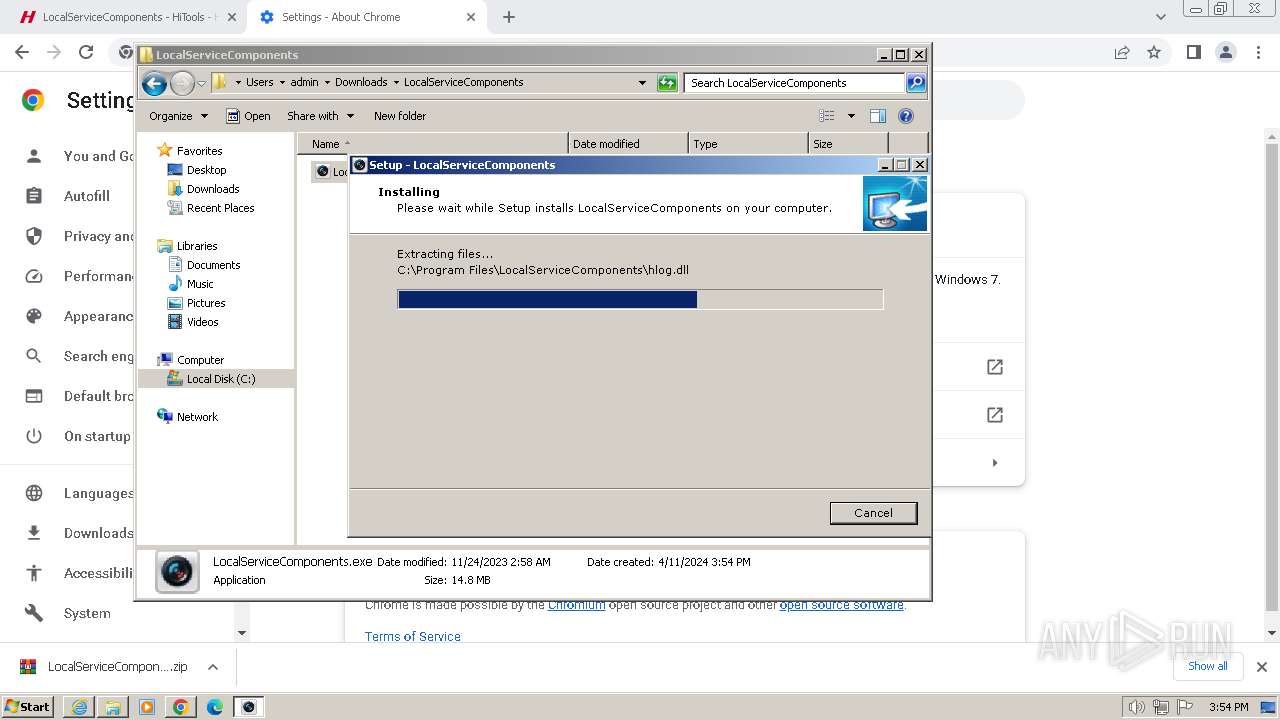Toggle Chrome side panel
This screenshot has width=1280, height=720.
click(1193, 52)
